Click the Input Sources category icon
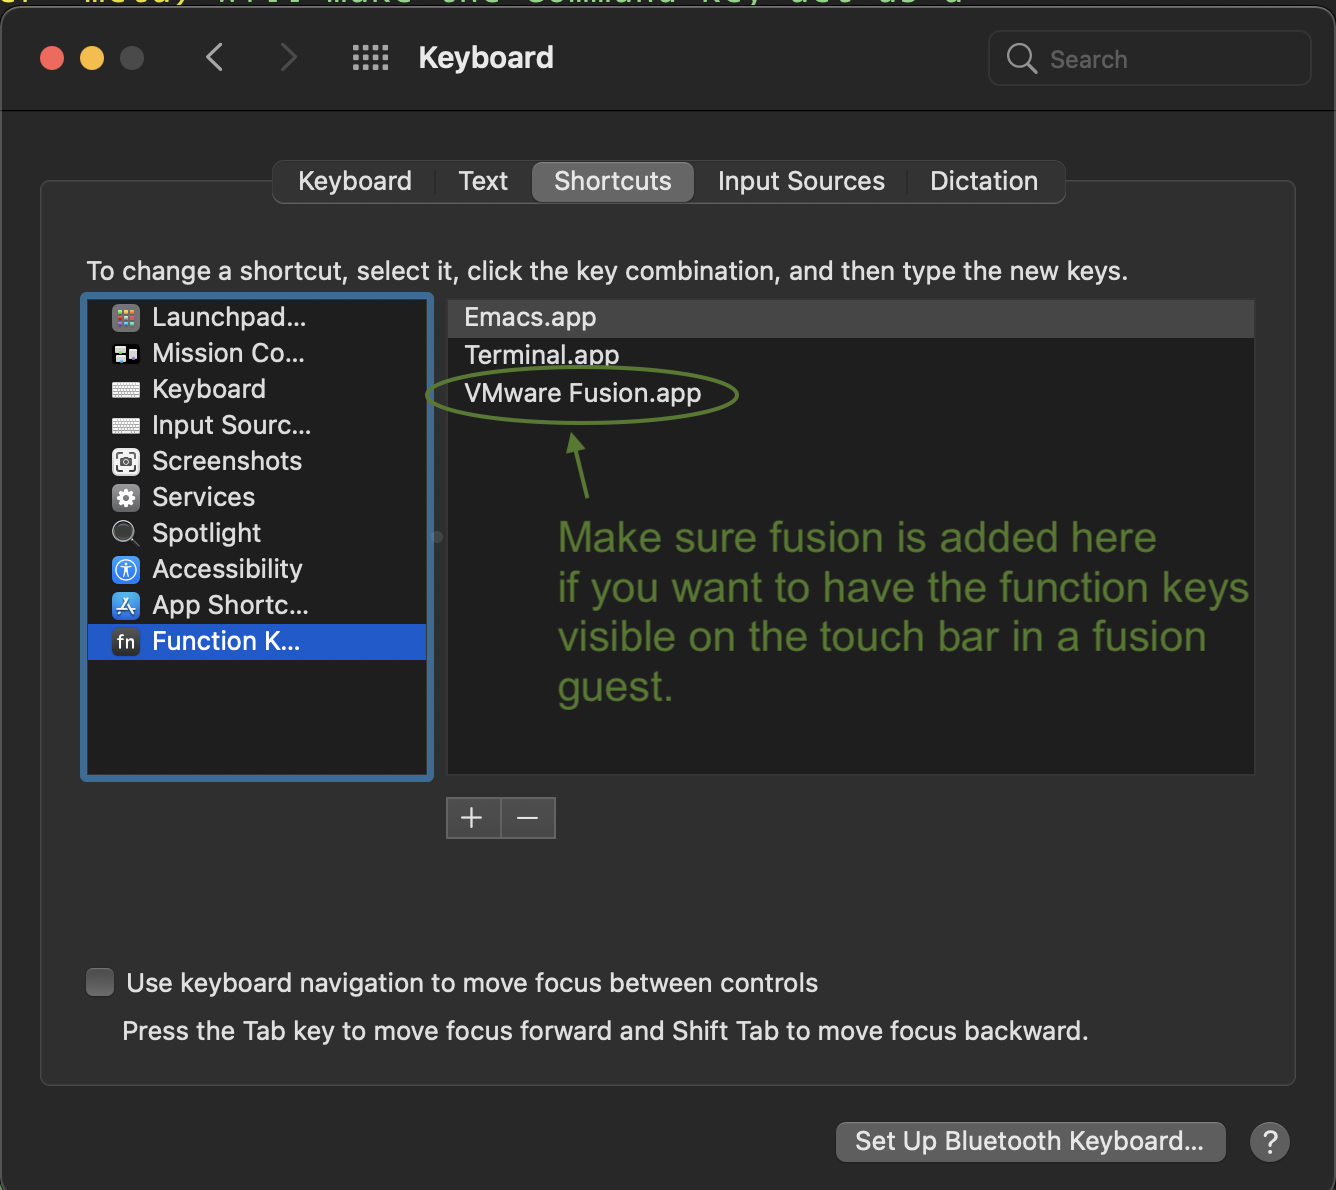The width and height of the screenshot is (1336, 1190). click(x=126, y=426)
